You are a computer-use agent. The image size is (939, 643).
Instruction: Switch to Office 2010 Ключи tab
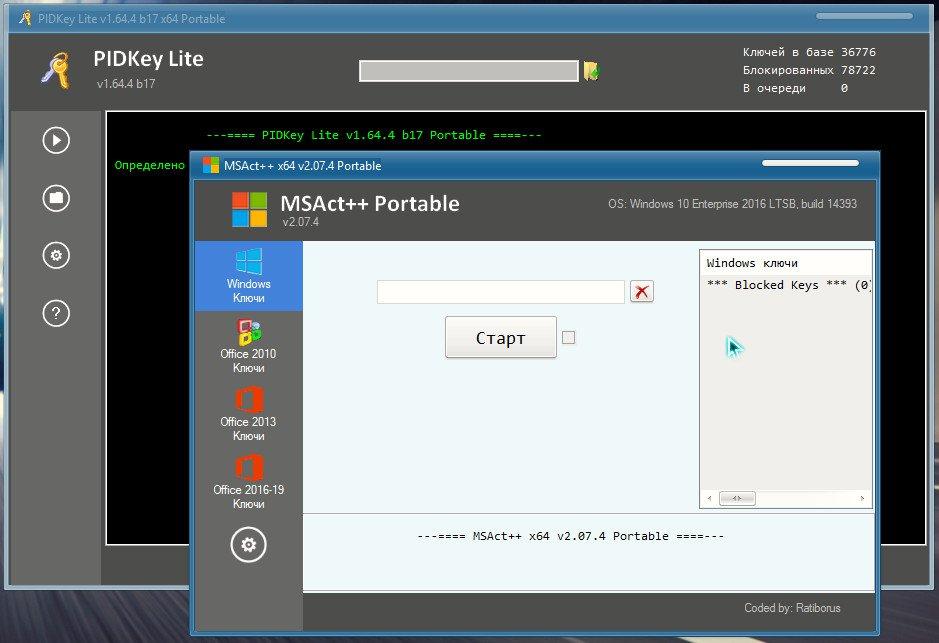click(x=249, y=346)
